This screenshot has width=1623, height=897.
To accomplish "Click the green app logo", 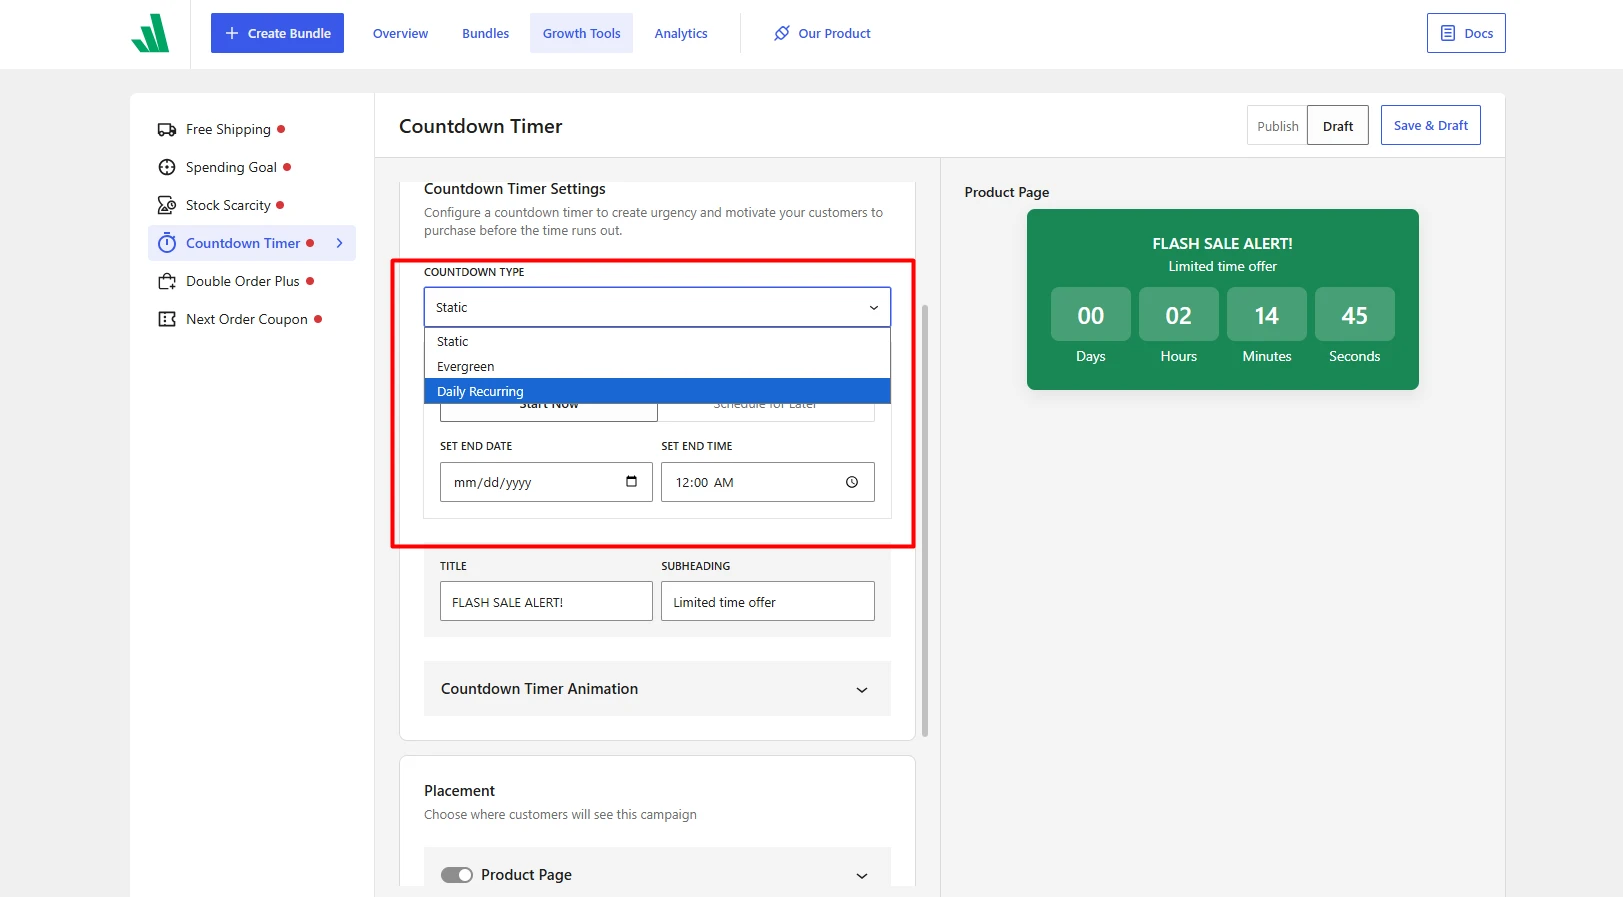I will pyautogui.click(x=150, y=33).
